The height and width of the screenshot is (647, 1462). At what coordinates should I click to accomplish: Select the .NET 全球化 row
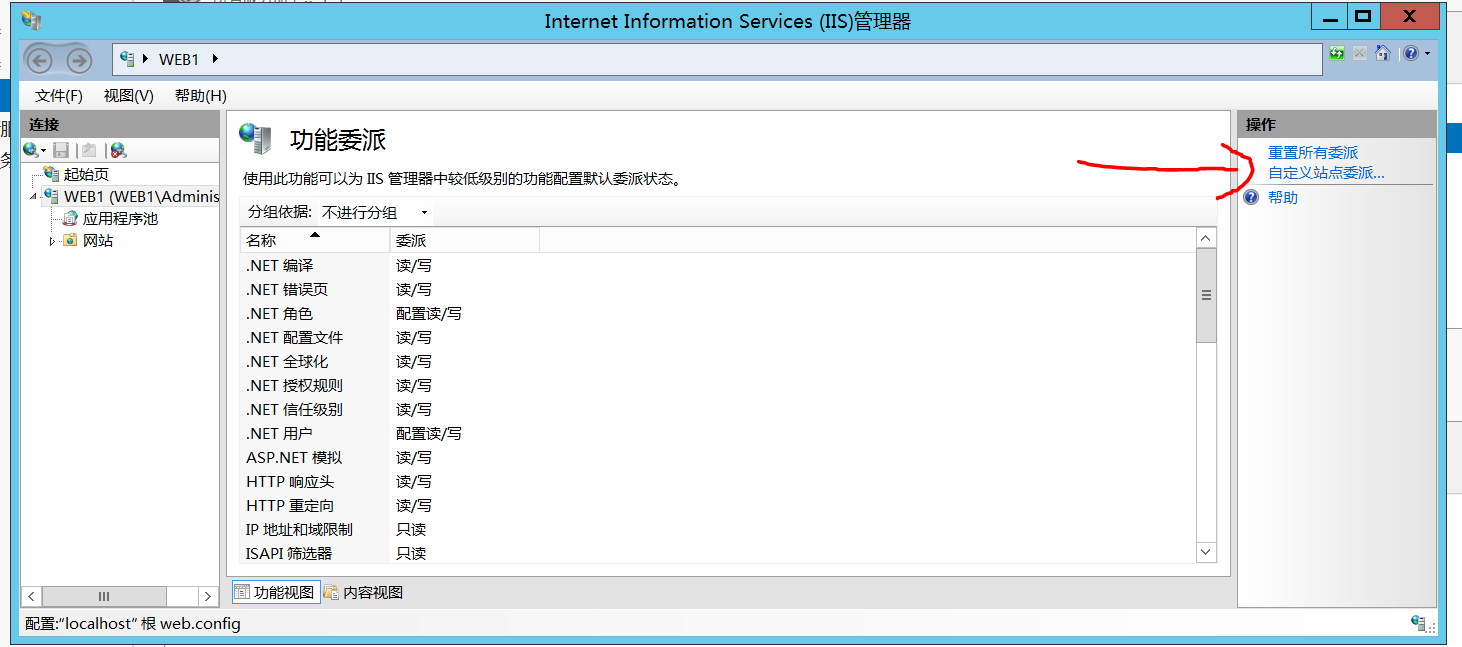pyautogui.click(x=718, y=361)
